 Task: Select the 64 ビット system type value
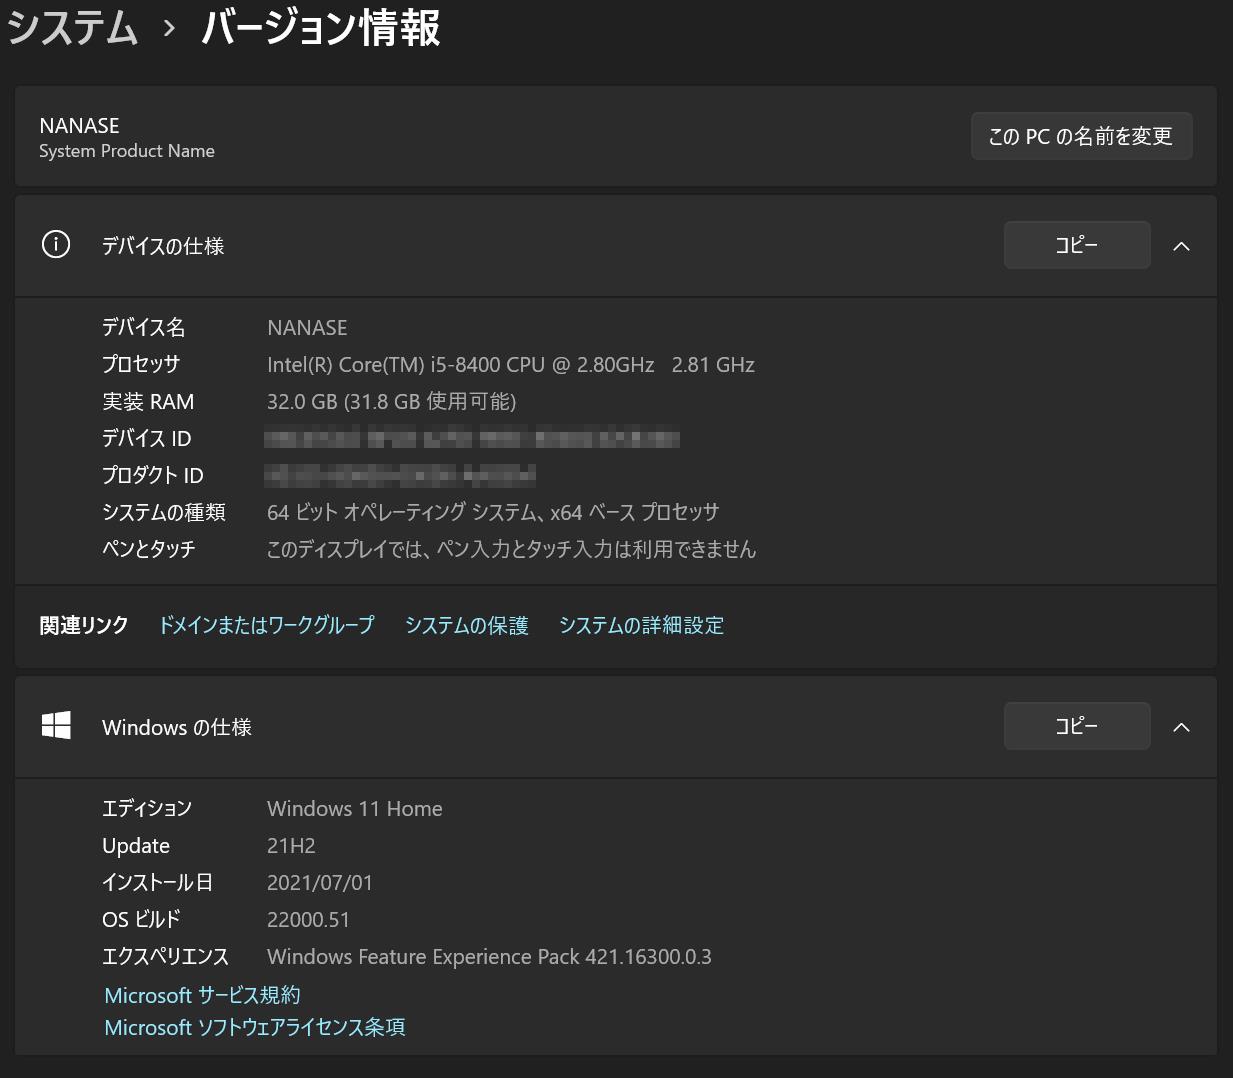(x=493, y=512)
